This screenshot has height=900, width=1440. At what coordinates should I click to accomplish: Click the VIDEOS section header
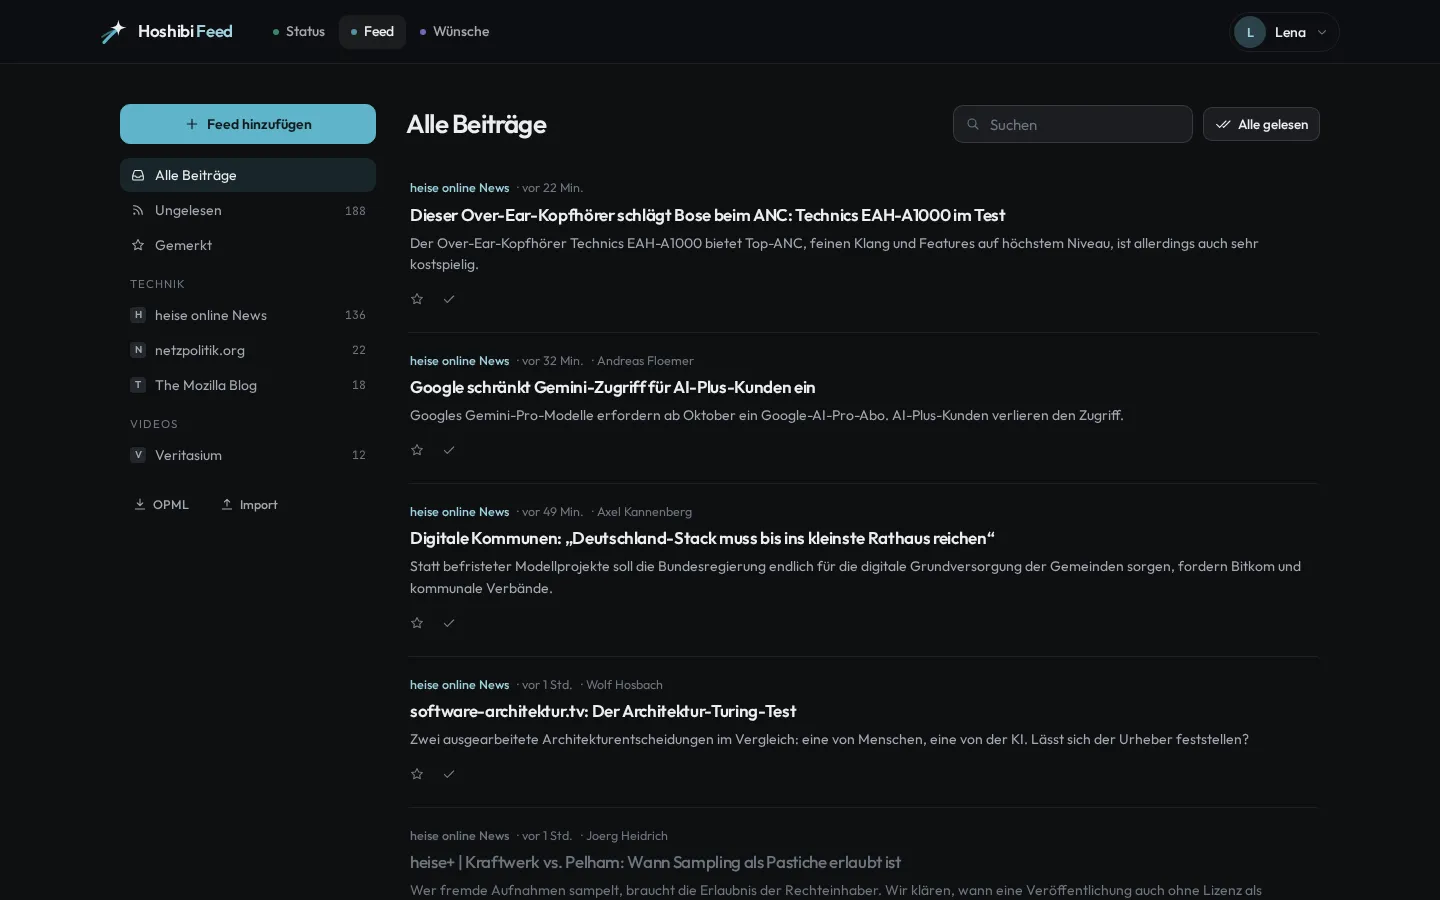point(154,424)
